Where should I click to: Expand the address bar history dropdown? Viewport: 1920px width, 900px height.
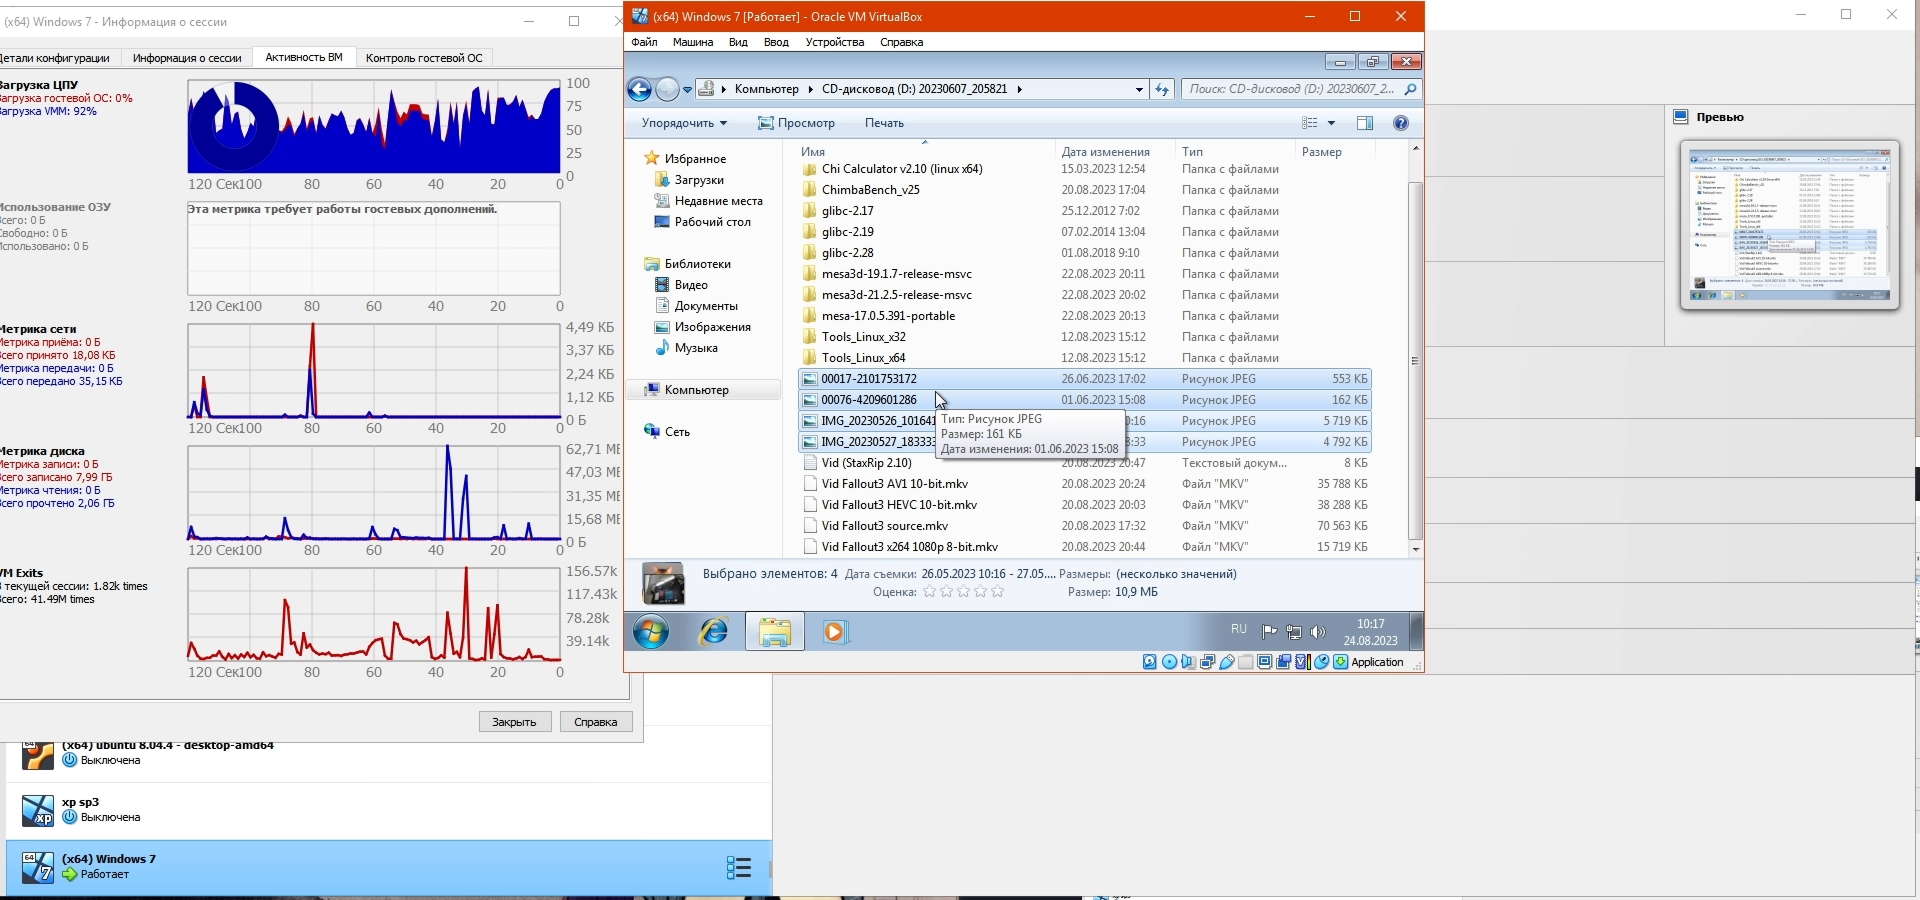coord(1139,90)
